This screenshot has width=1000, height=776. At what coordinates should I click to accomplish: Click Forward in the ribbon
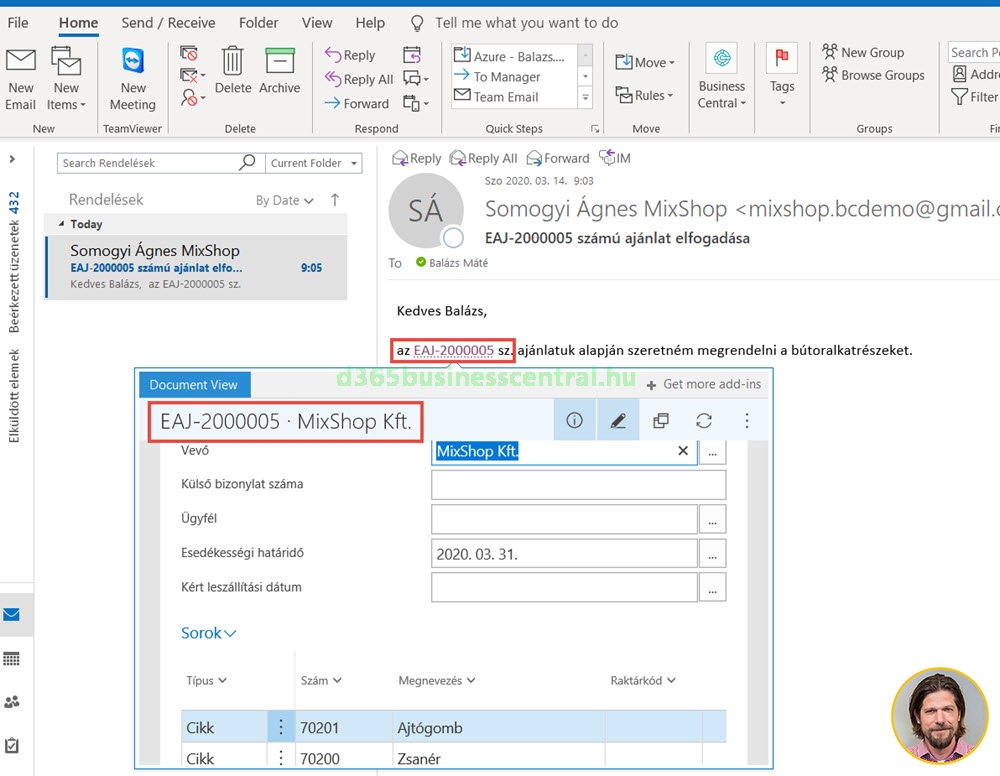(357, 103)
